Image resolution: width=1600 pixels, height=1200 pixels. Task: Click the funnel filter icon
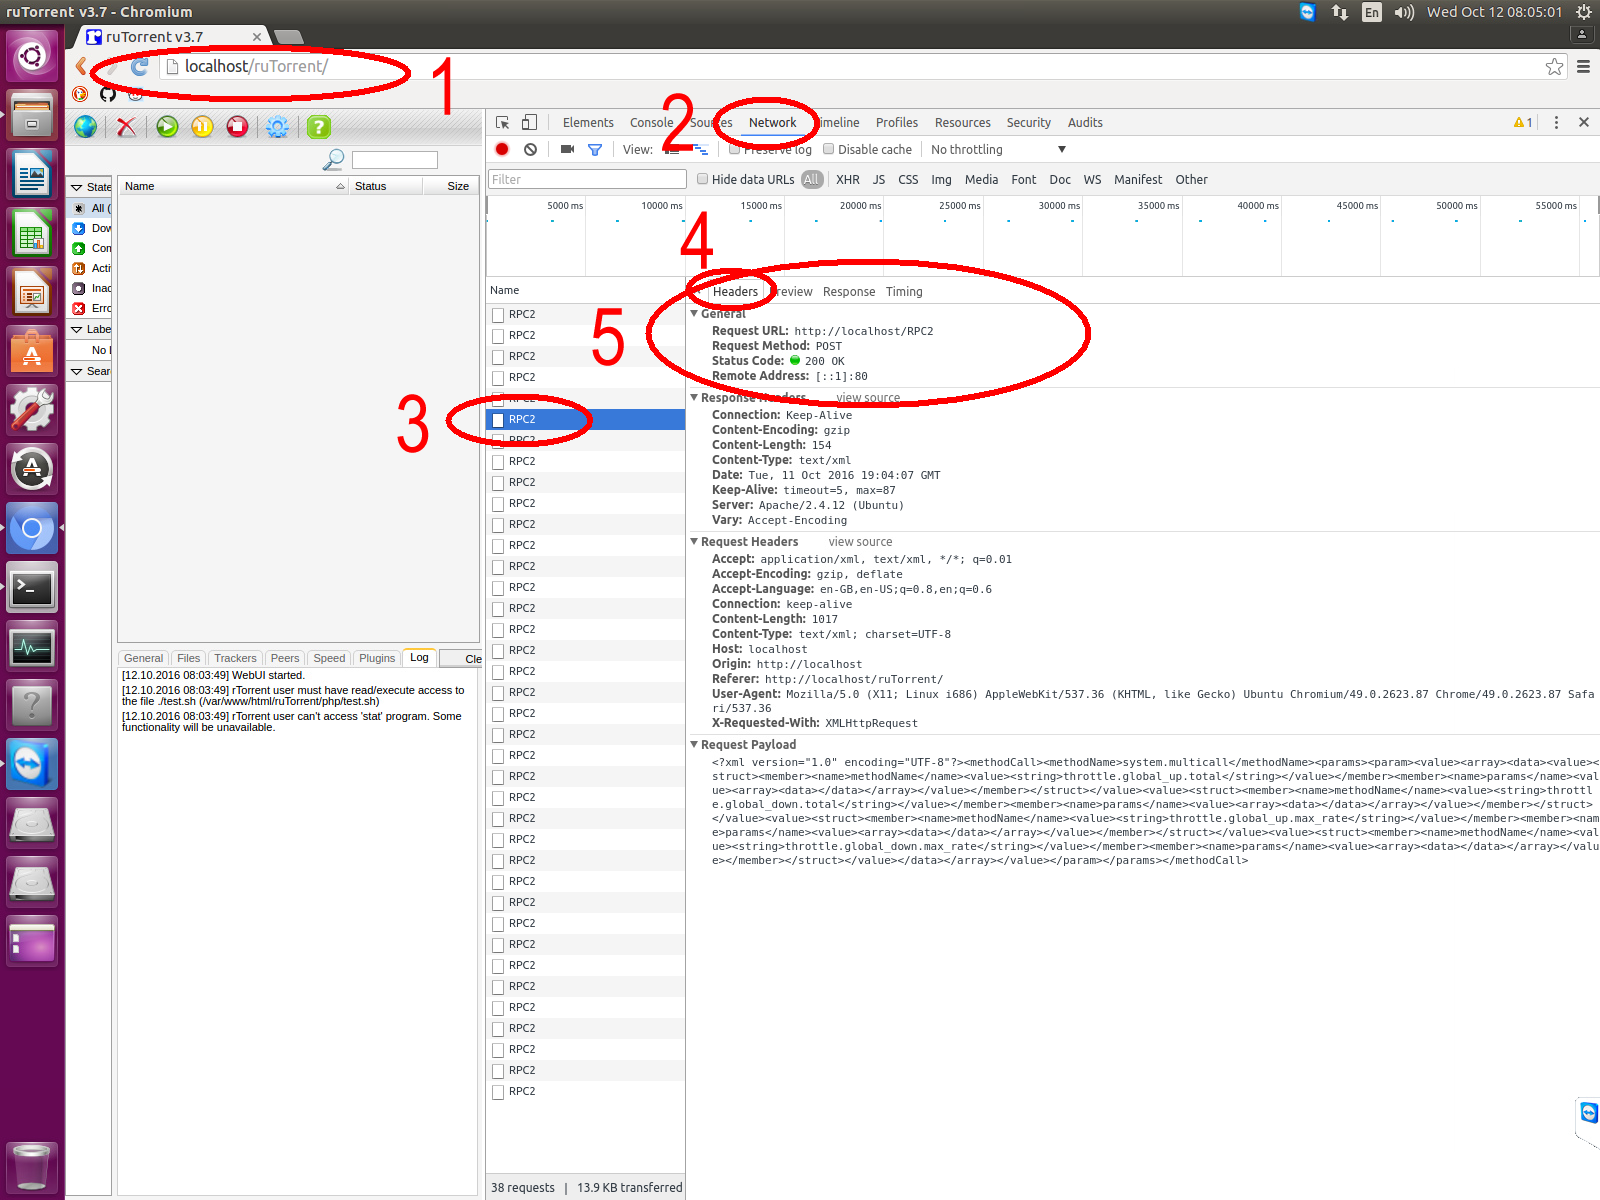[595, 149]
